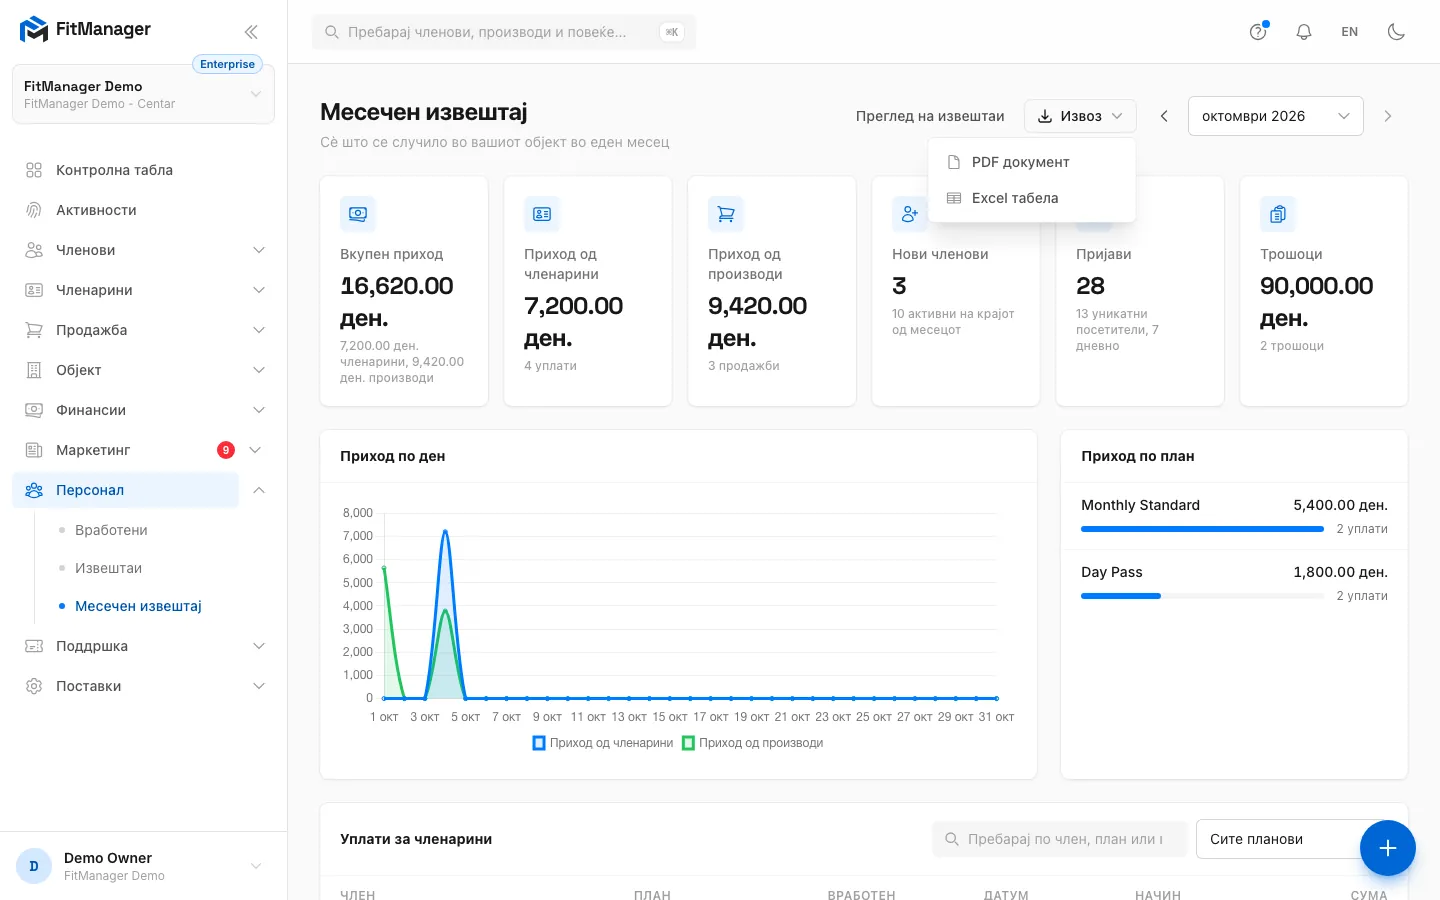Click the Трошоци clipboard icon
Viewport: 1440px width, 900px height.
click(1278, 214)
